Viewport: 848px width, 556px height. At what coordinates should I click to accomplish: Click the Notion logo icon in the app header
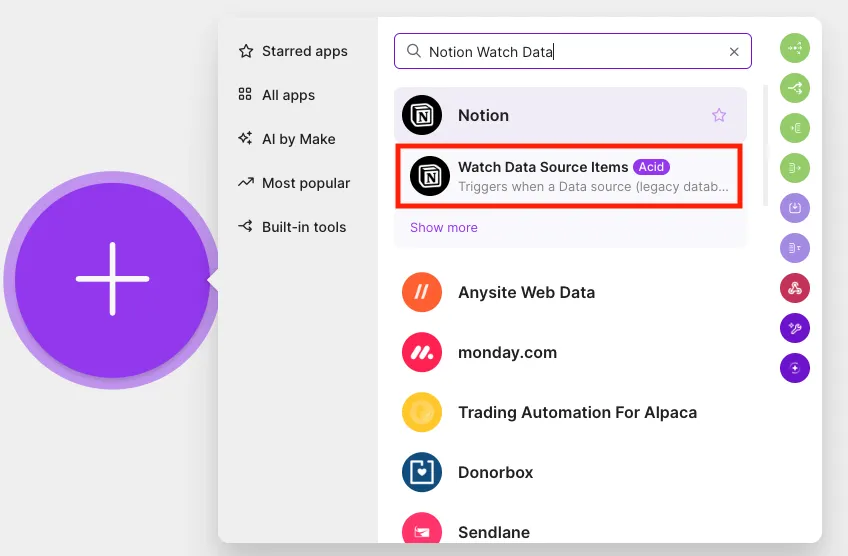point(422,115)
